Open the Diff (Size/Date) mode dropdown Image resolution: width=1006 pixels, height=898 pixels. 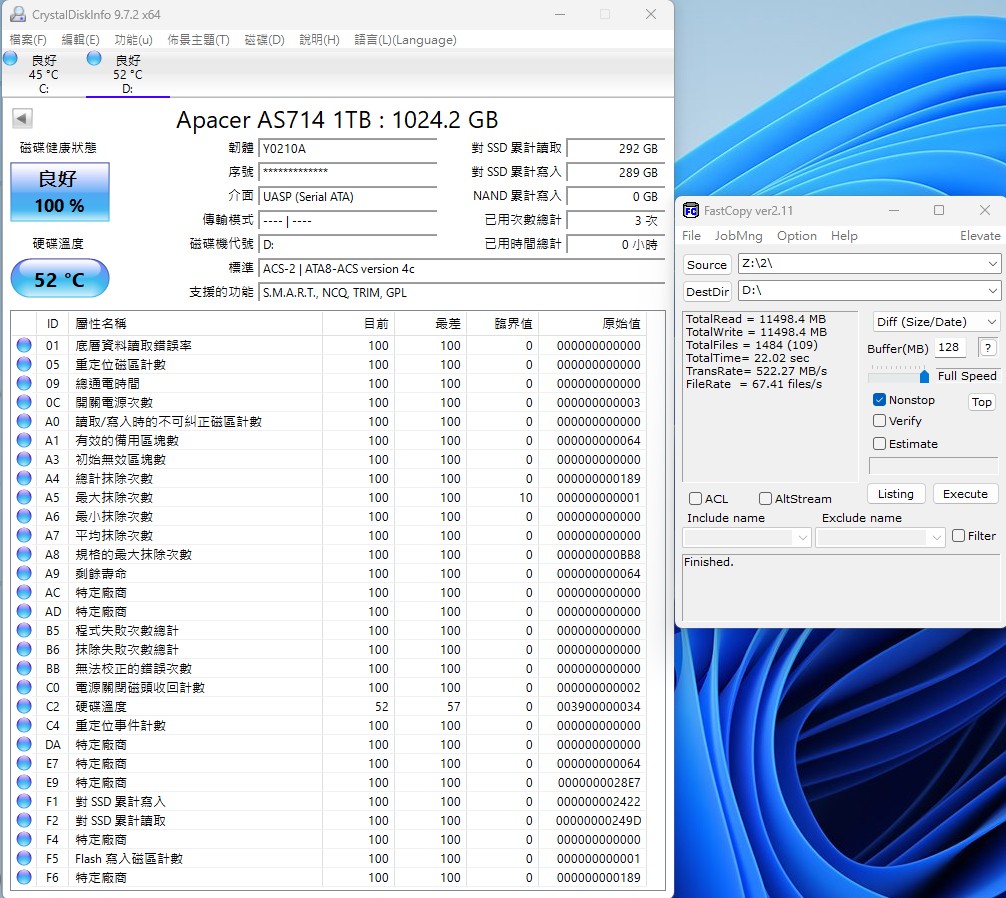point(935,321)
